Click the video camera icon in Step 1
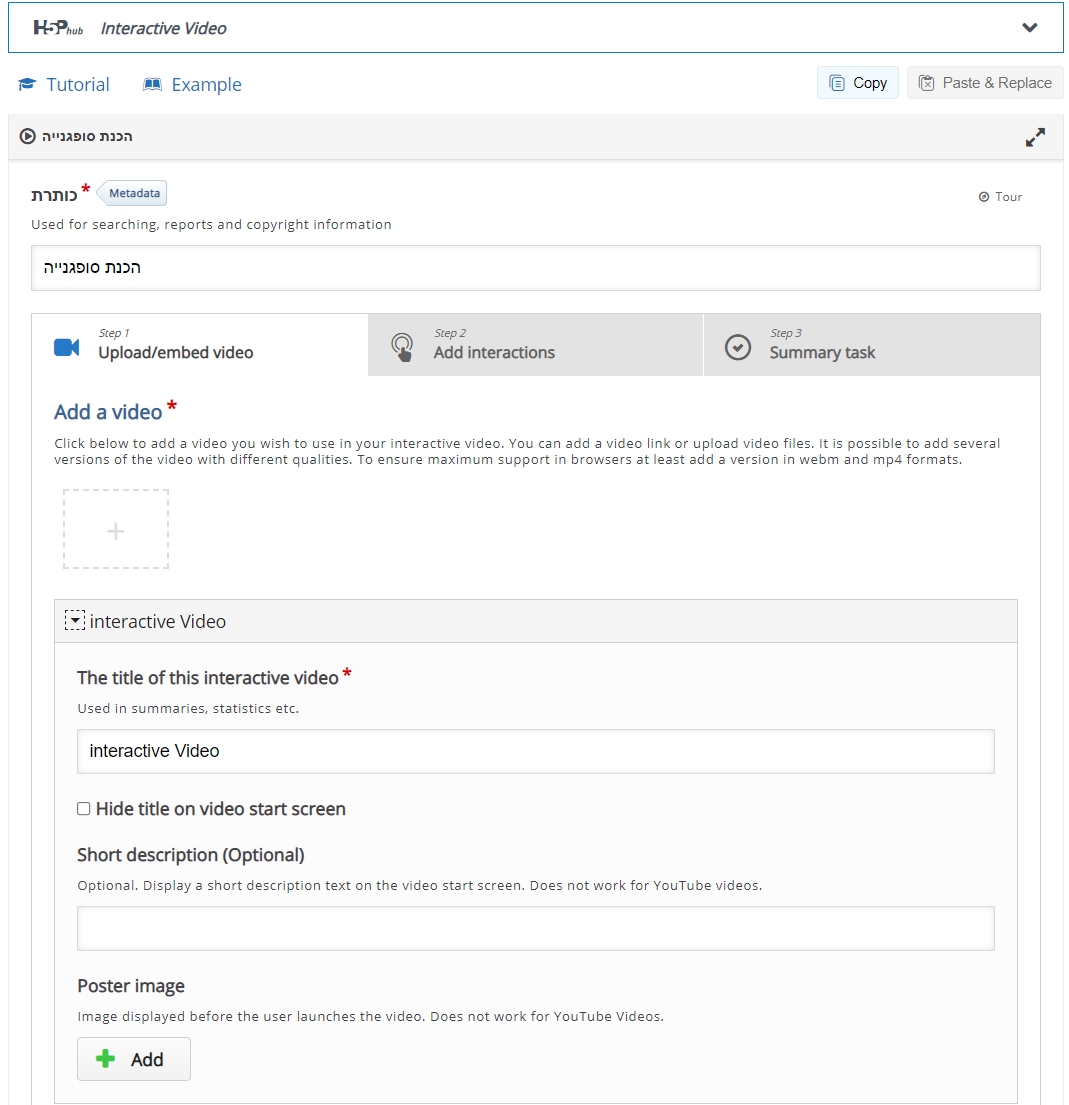1069x1105 pixels. [66, 347]
